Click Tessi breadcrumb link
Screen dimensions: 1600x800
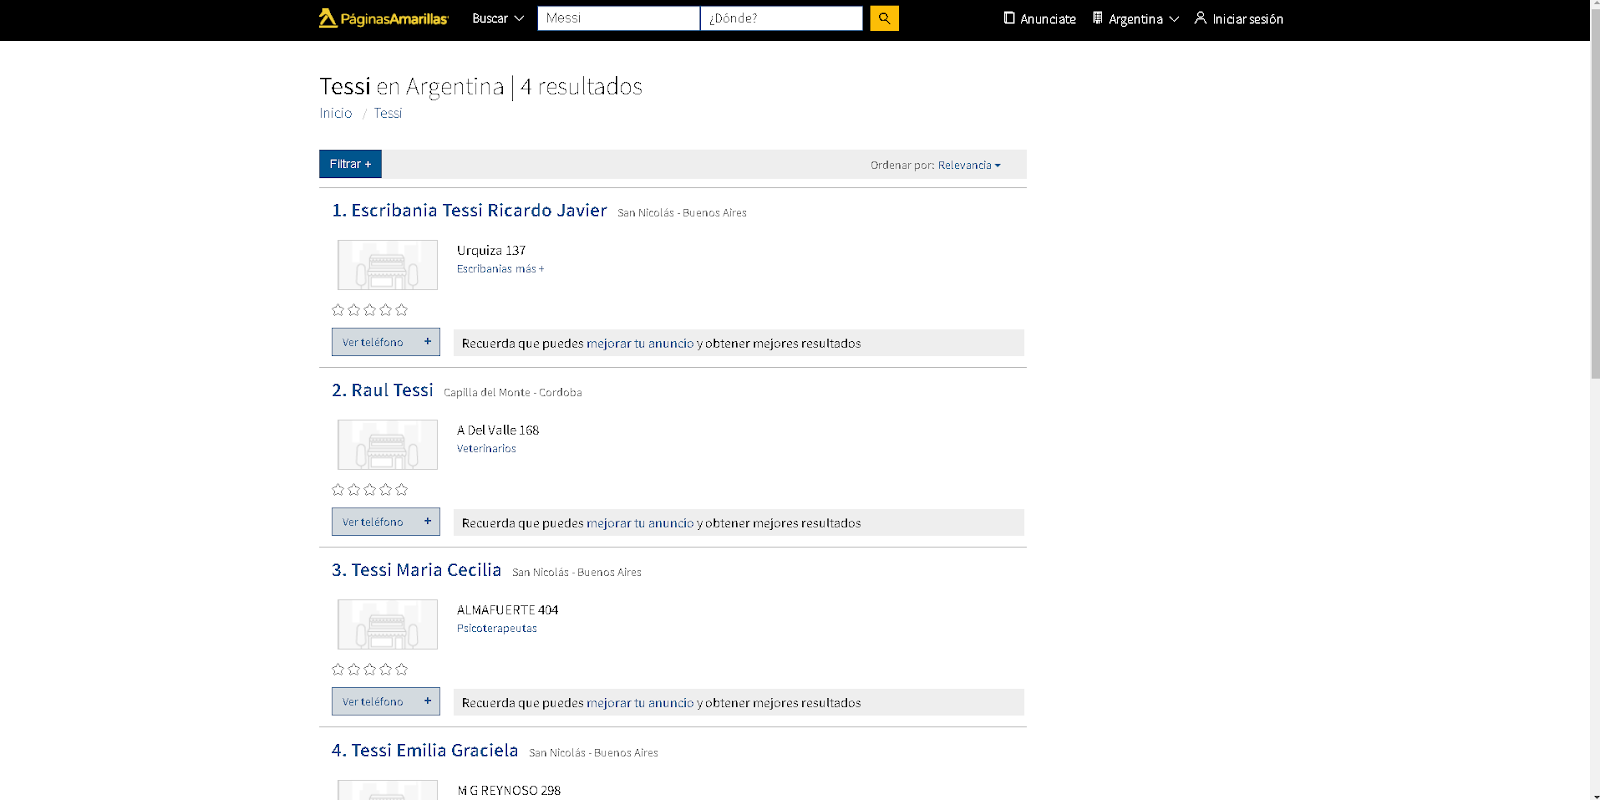(x=388, y=113)
